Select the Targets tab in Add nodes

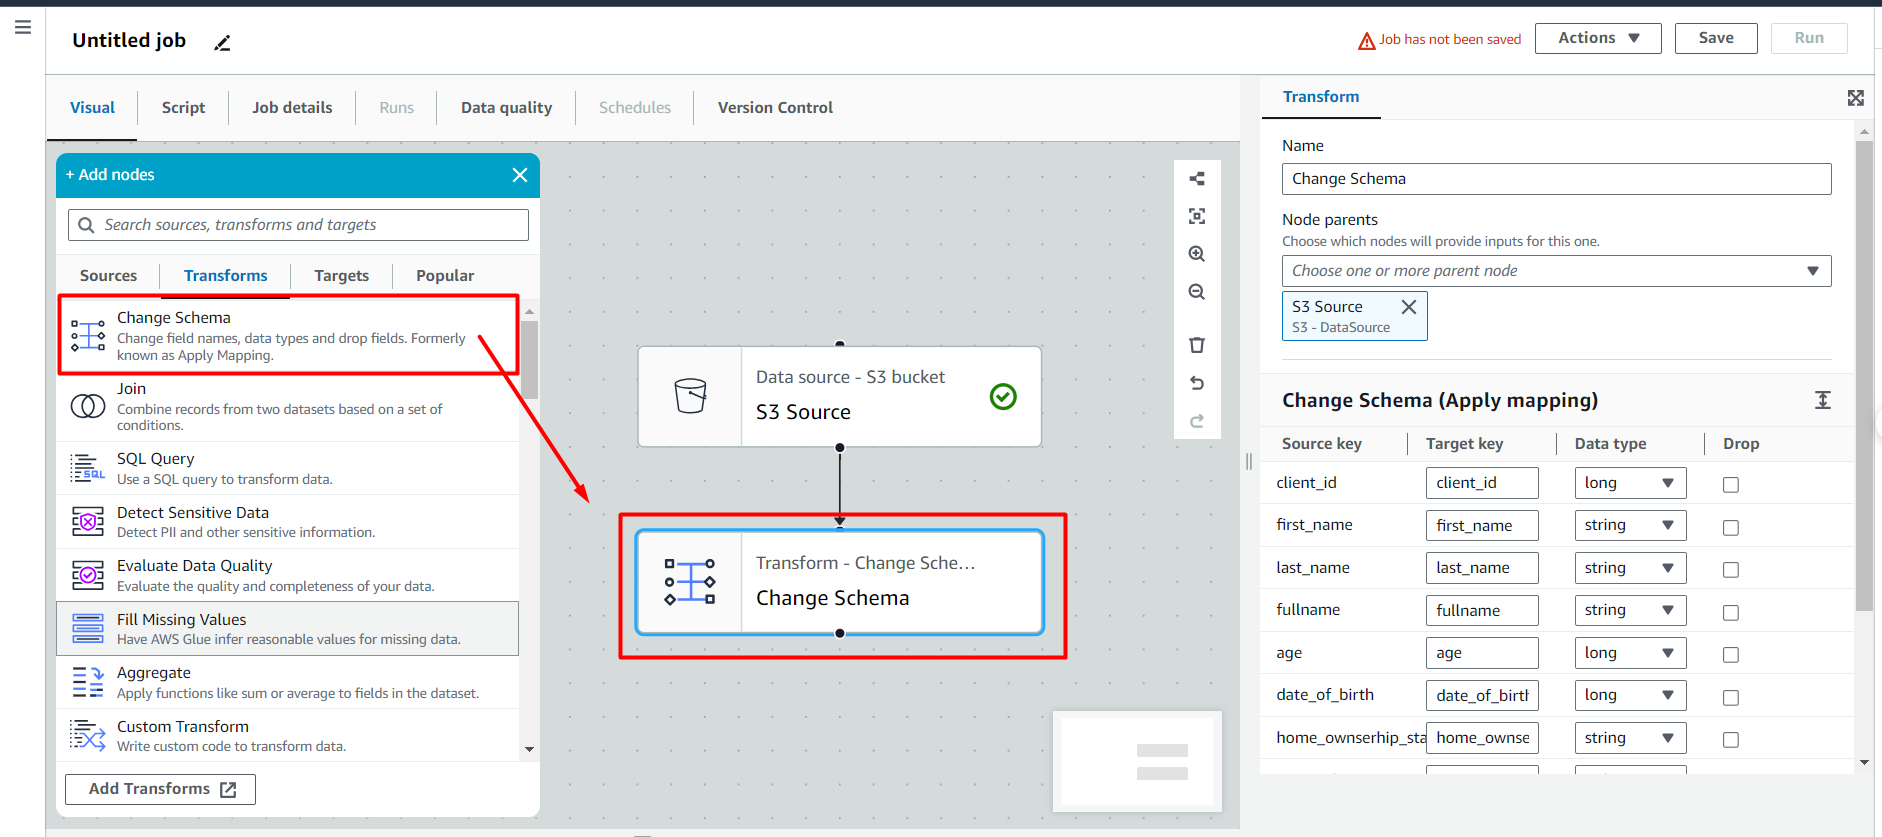coord(341,276)
